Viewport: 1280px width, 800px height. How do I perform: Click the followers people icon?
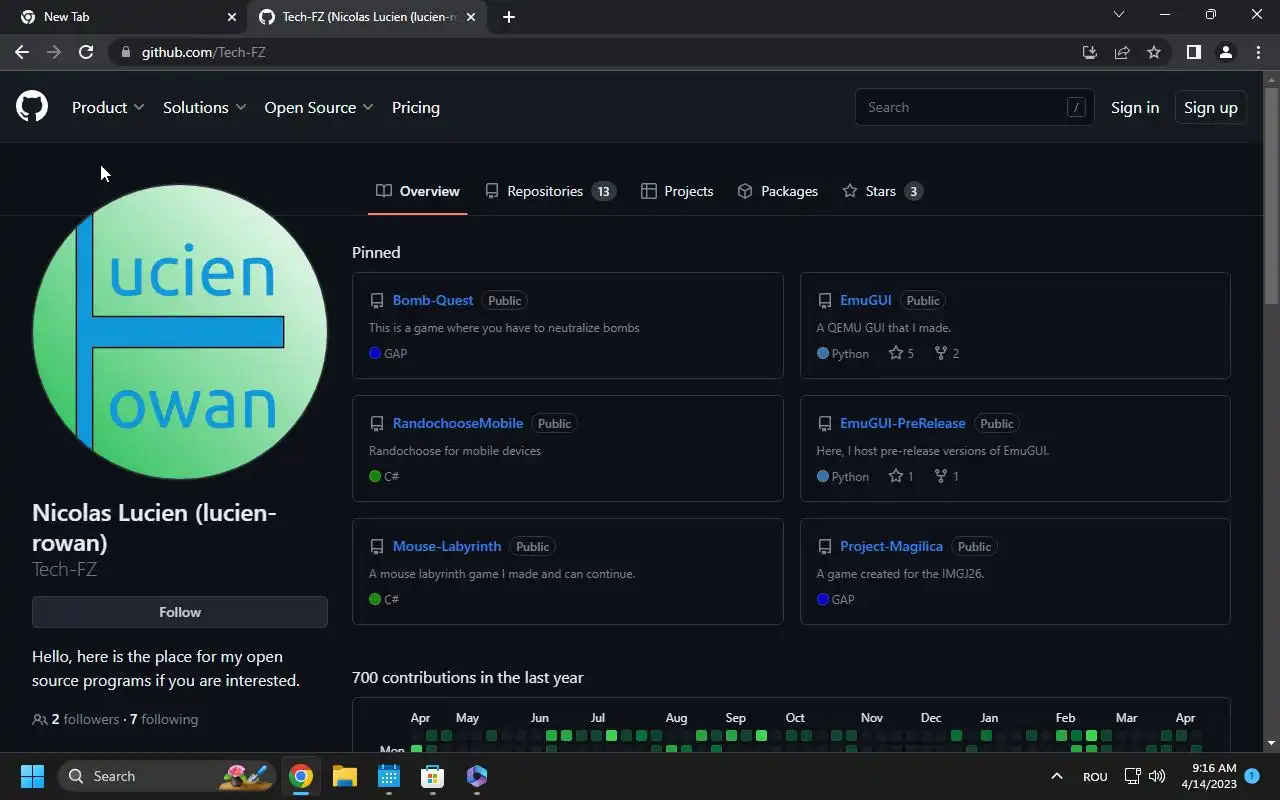tap(40, 719)
